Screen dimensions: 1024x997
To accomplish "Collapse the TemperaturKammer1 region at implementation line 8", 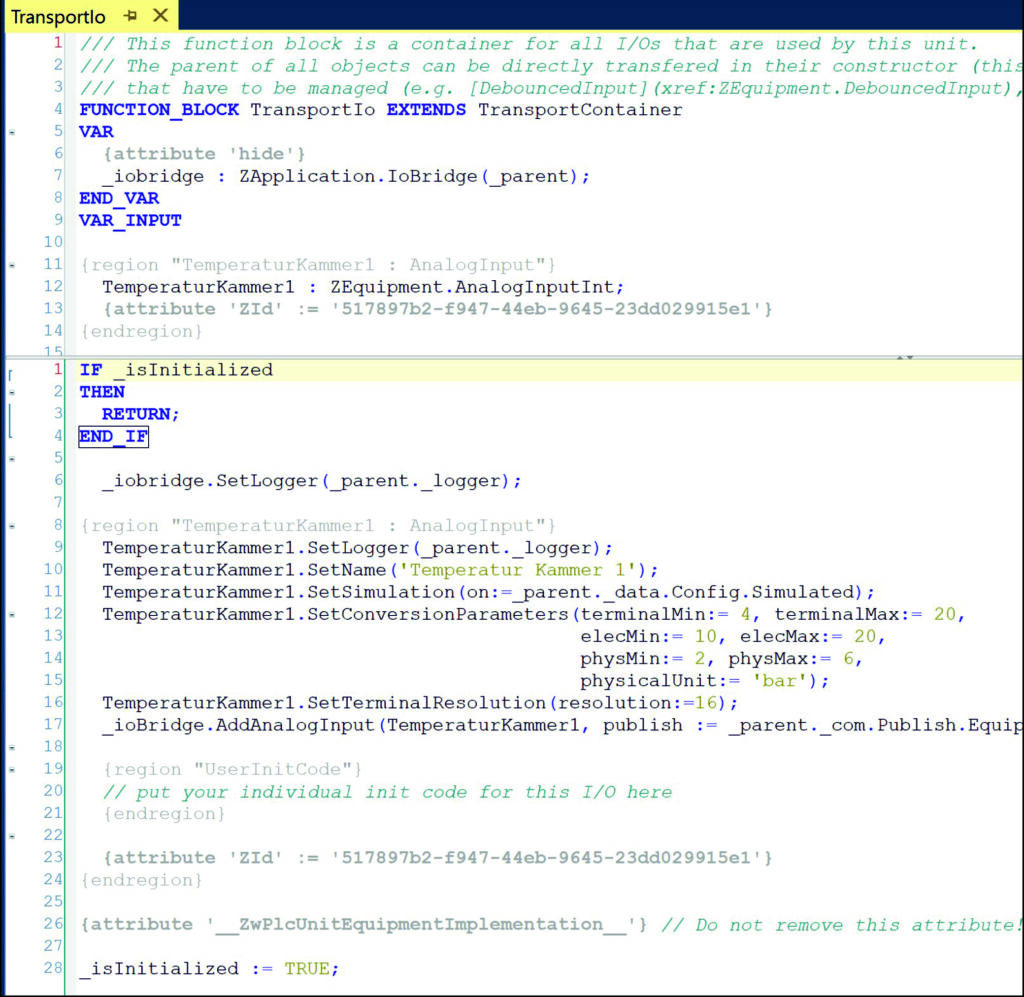I will (x=12, y=526).
